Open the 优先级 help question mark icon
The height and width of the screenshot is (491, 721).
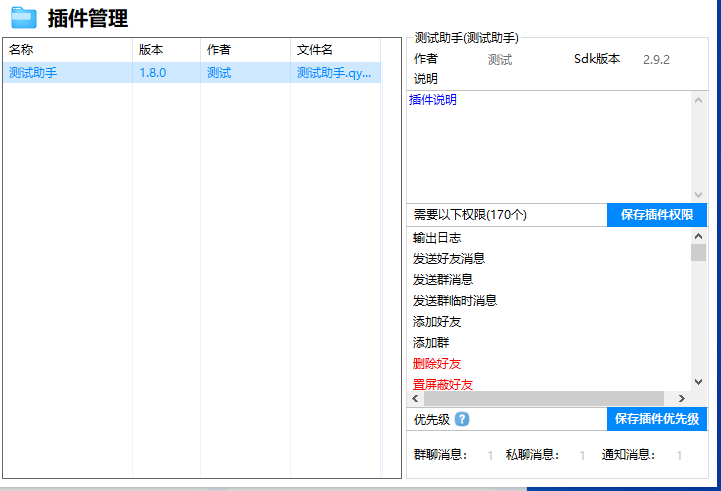pos(462,419)
